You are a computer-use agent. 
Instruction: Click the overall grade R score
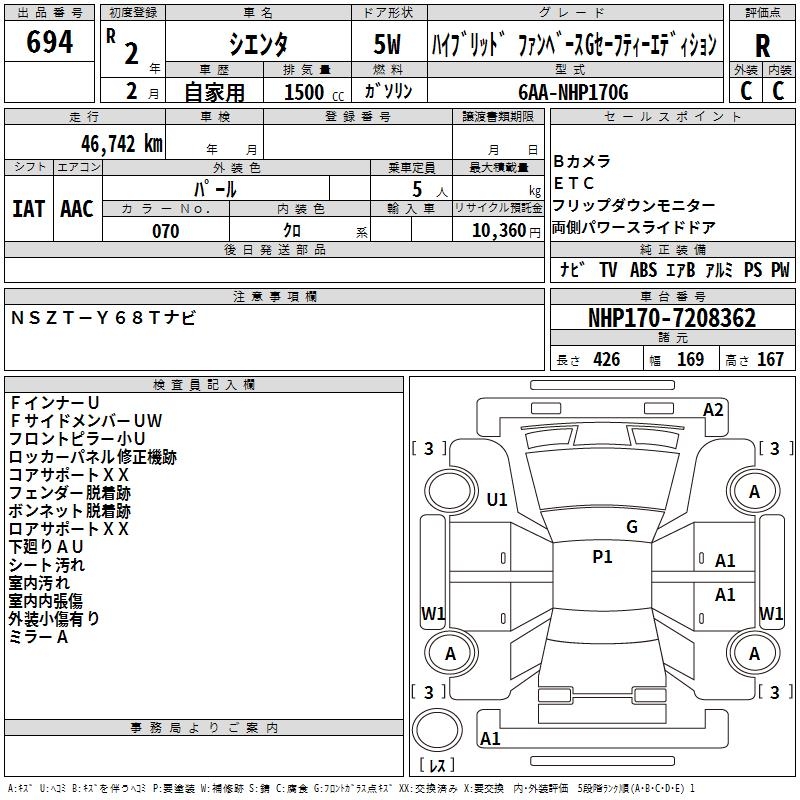pos(762,46)
